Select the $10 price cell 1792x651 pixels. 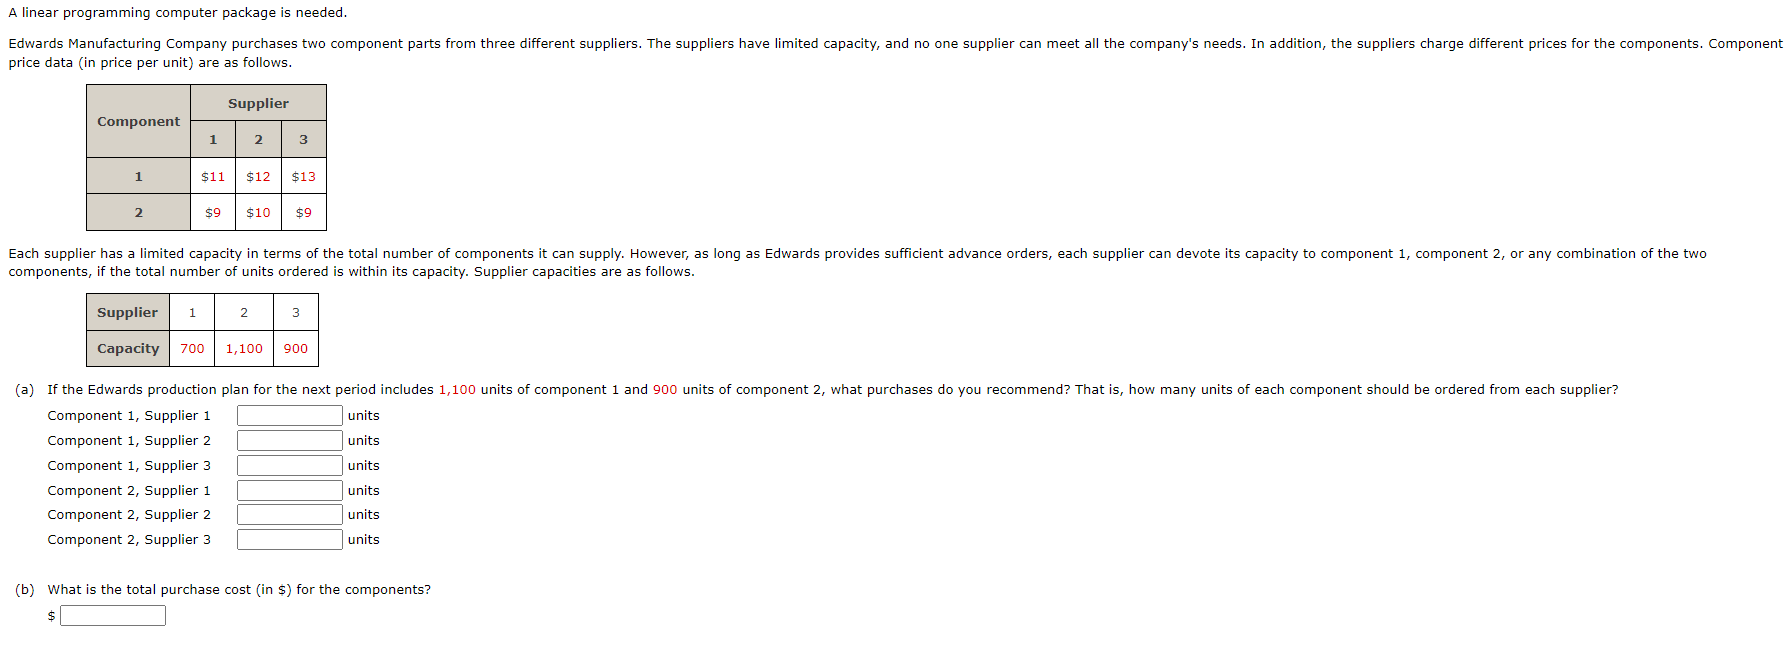(x=257, y=212)
